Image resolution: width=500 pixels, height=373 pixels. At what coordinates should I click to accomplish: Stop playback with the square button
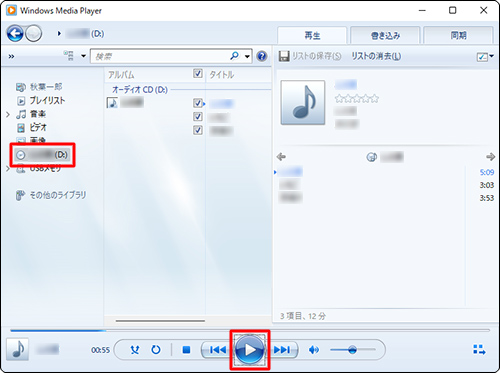coord(186,350)
